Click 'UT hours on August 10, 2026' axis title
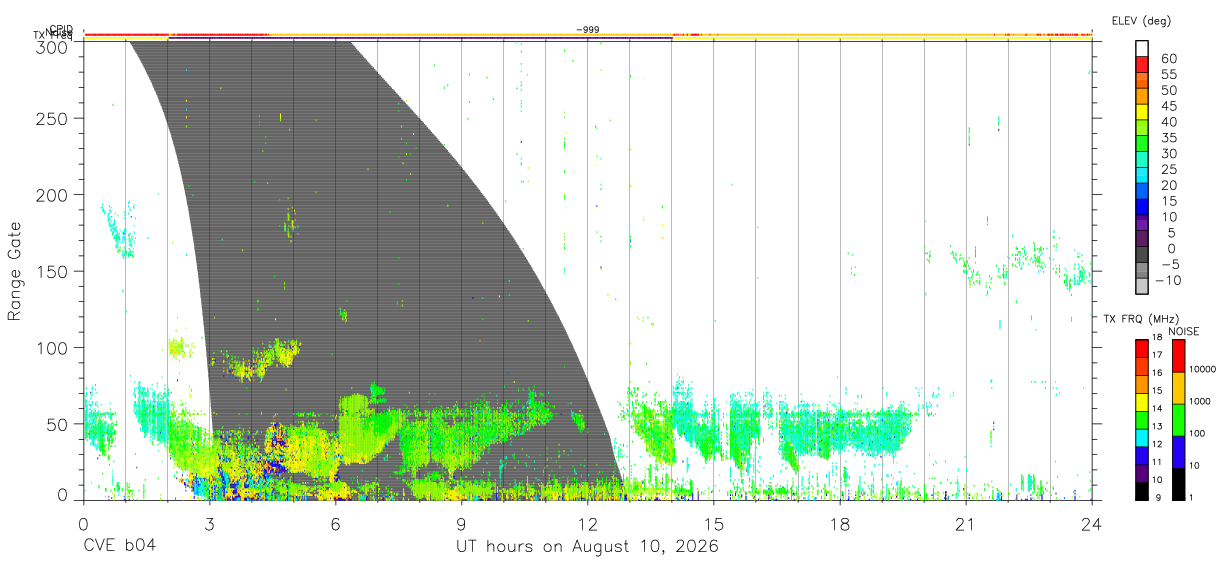The image size is (1228, 567). coord(587,547)
